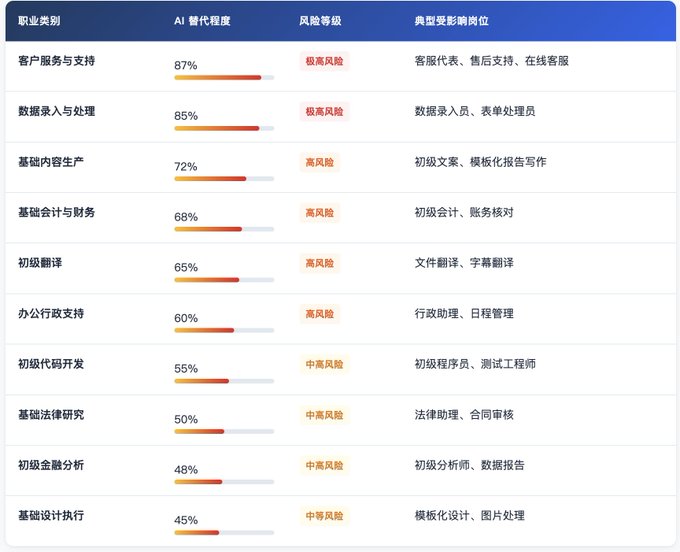Select the 典型受影响岗位 column header
Viewport: 680px width, 552px height.
point(451,21)
